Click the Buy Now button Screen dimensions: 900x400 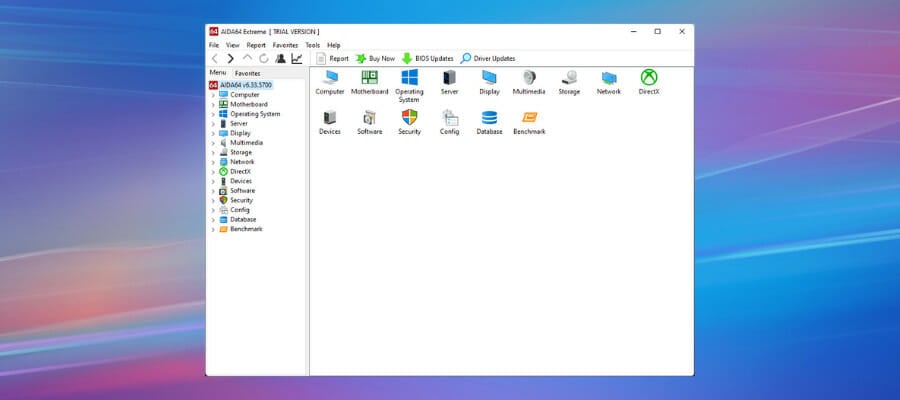click(375, 59)
